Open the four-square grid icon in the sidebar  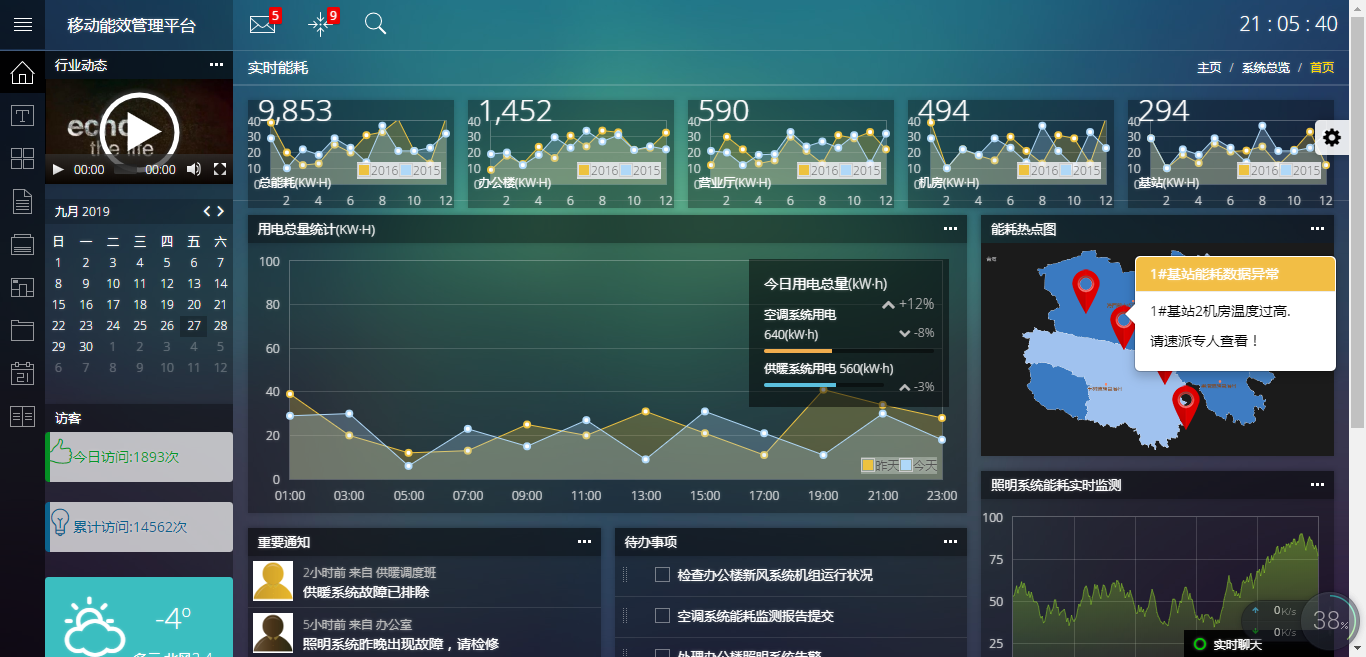(22, 158)
